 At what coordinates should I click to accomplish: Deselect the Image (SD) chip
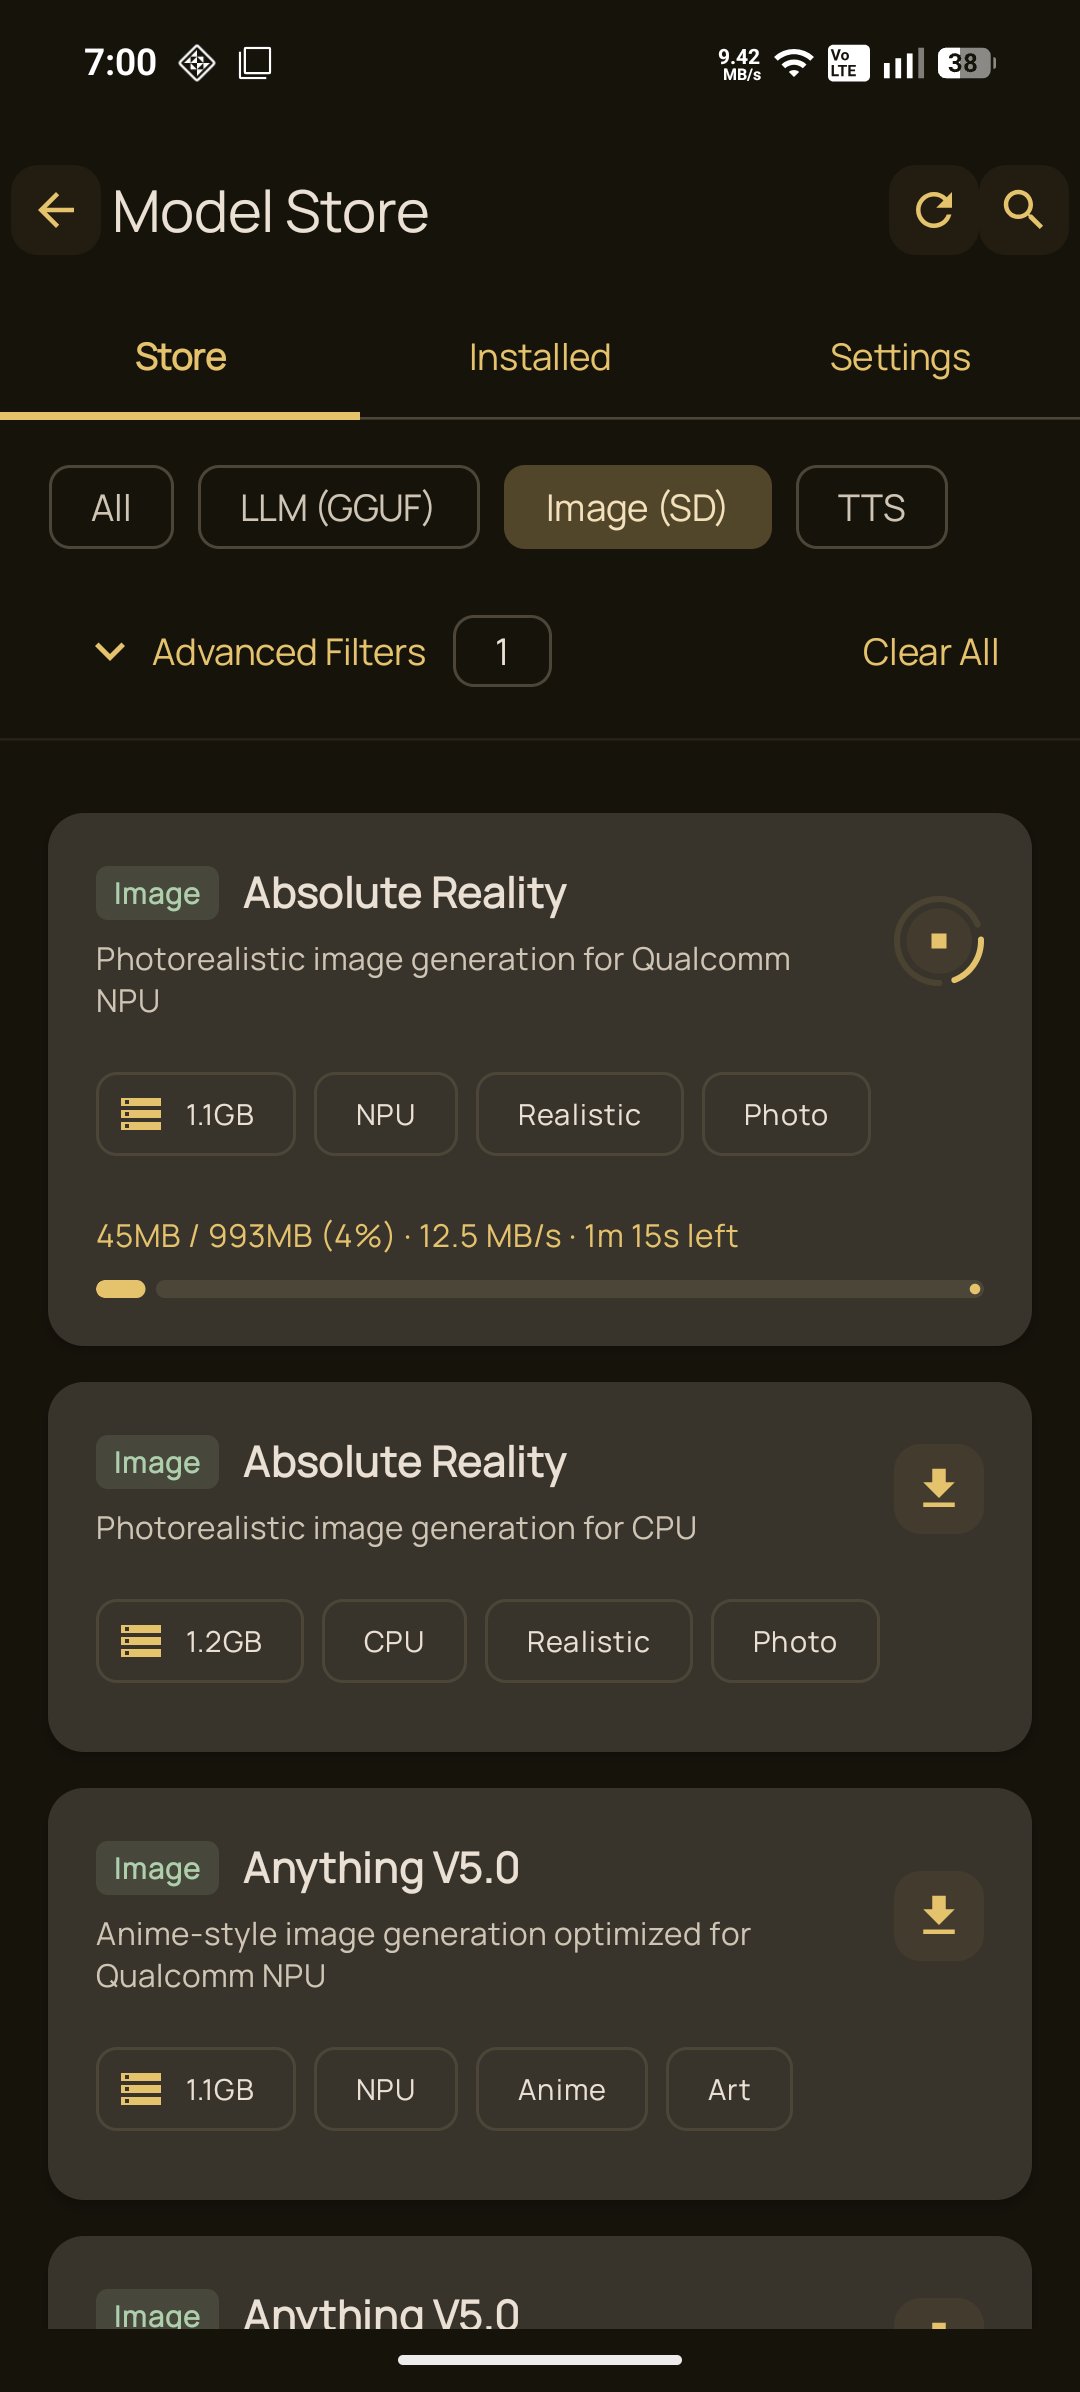click(x=637, y=508)
